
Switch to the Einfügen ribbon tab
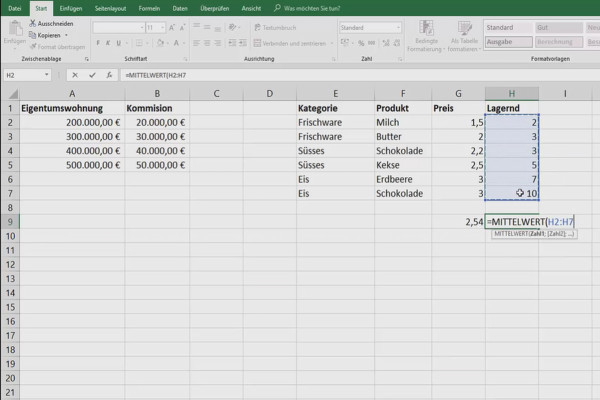point(71,8)
